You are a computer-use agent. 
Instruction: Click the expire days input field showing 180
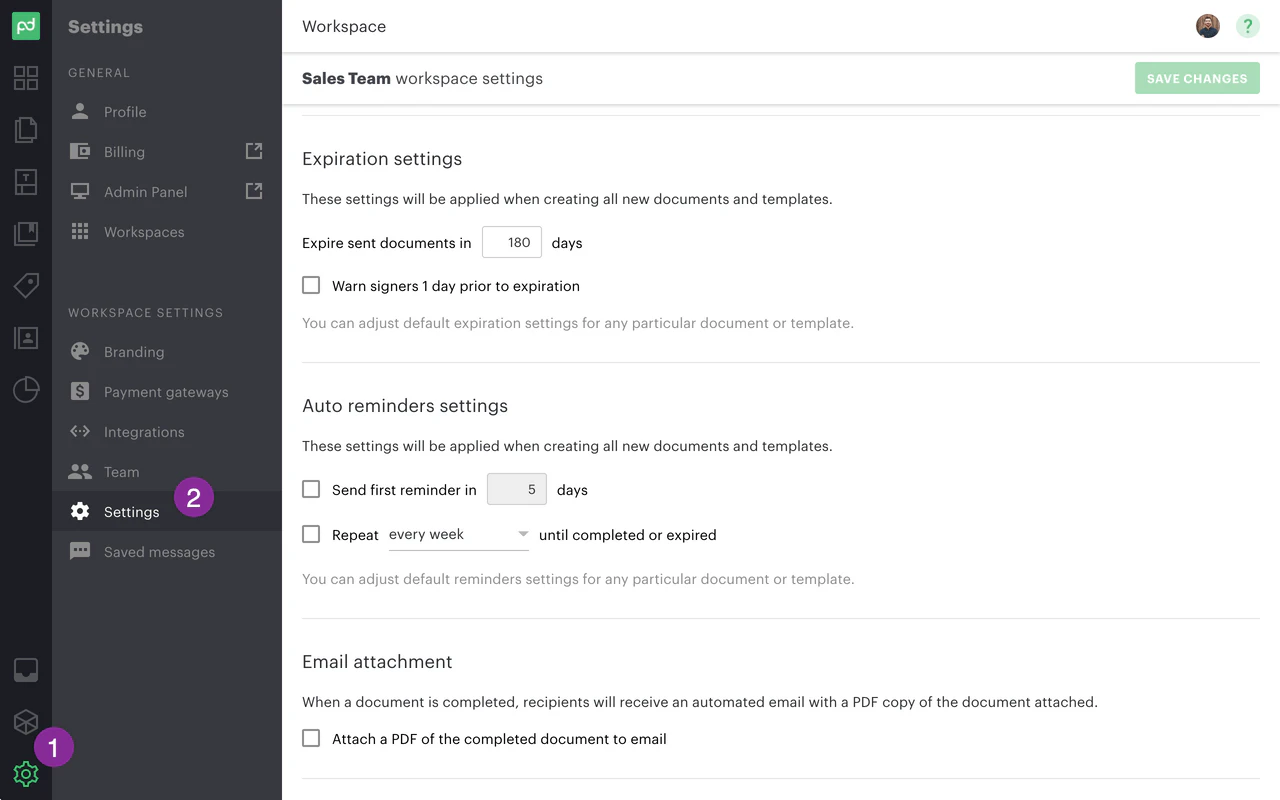click(x=512, y=242)
